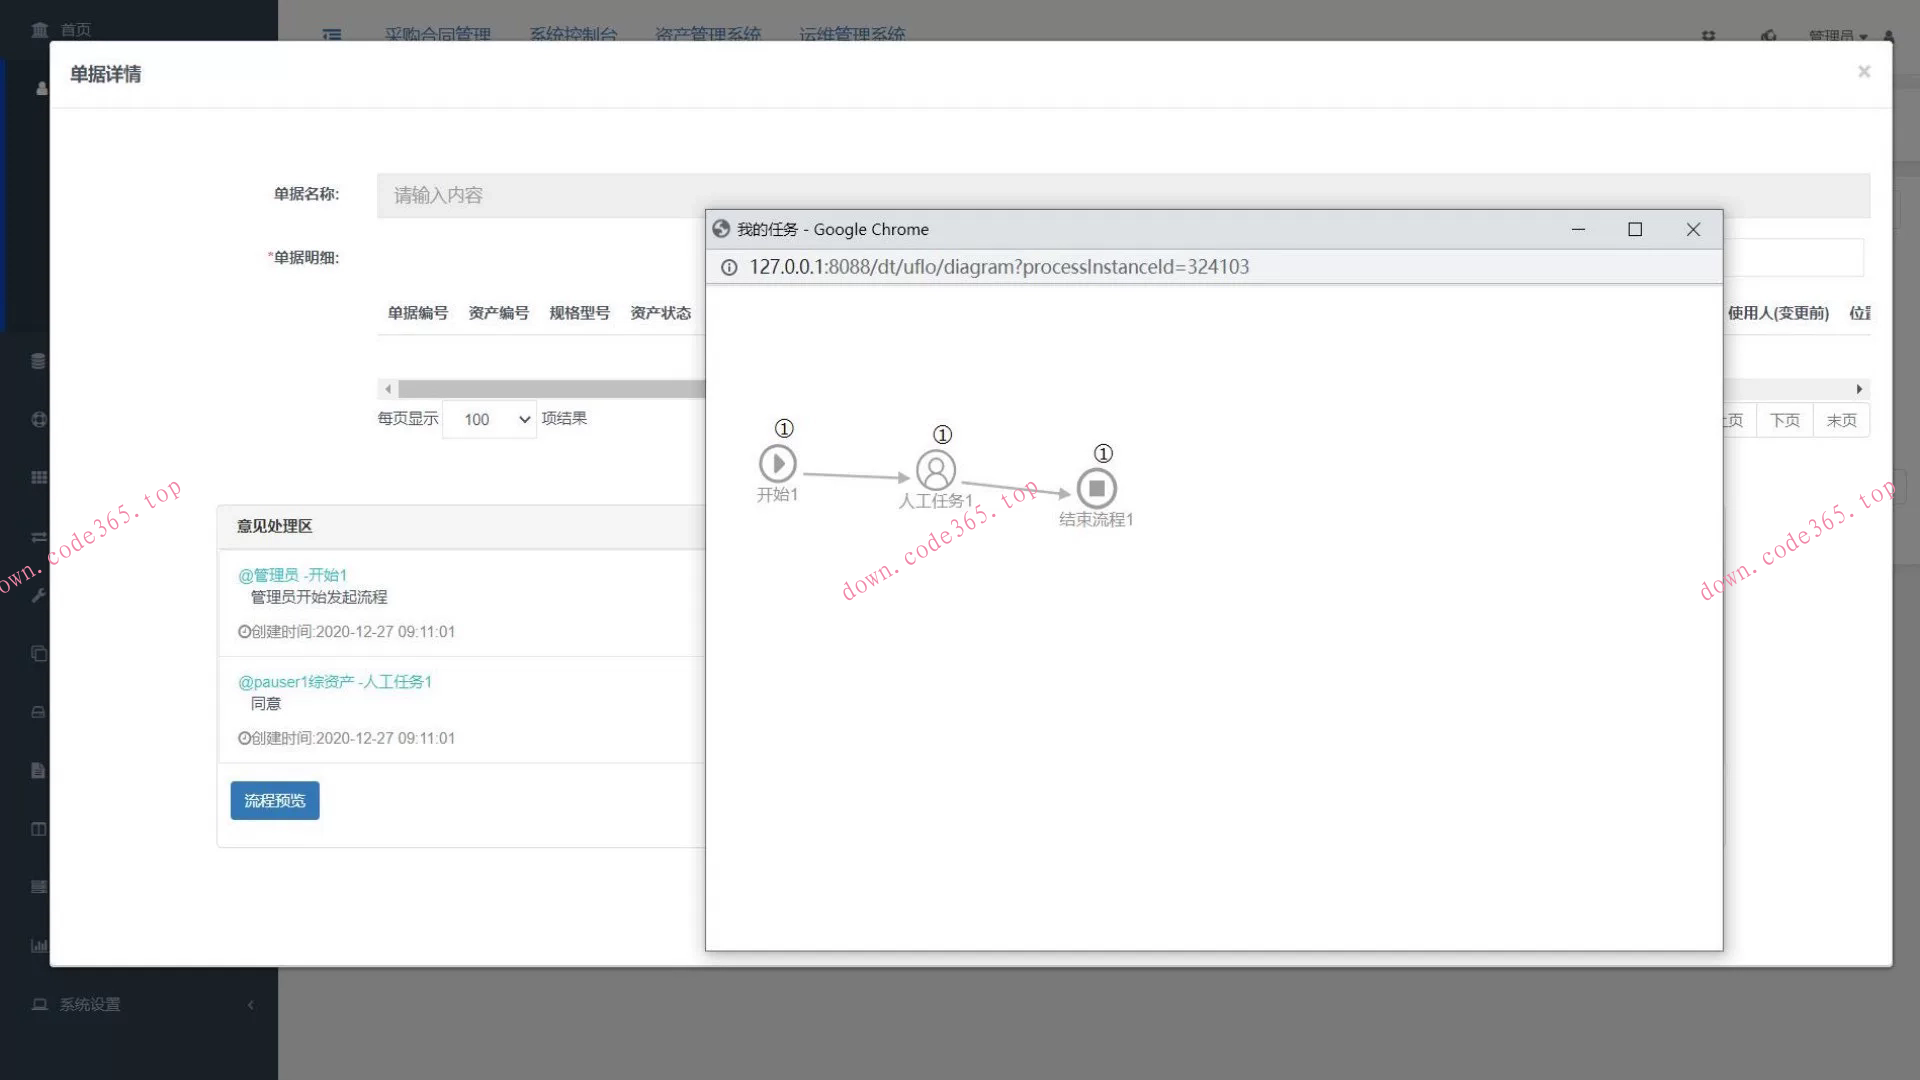The height and width of the screenshot is (1080, 1920).
Task: Click the 结束流程1 end node icon
Action: coord(1096,489)
